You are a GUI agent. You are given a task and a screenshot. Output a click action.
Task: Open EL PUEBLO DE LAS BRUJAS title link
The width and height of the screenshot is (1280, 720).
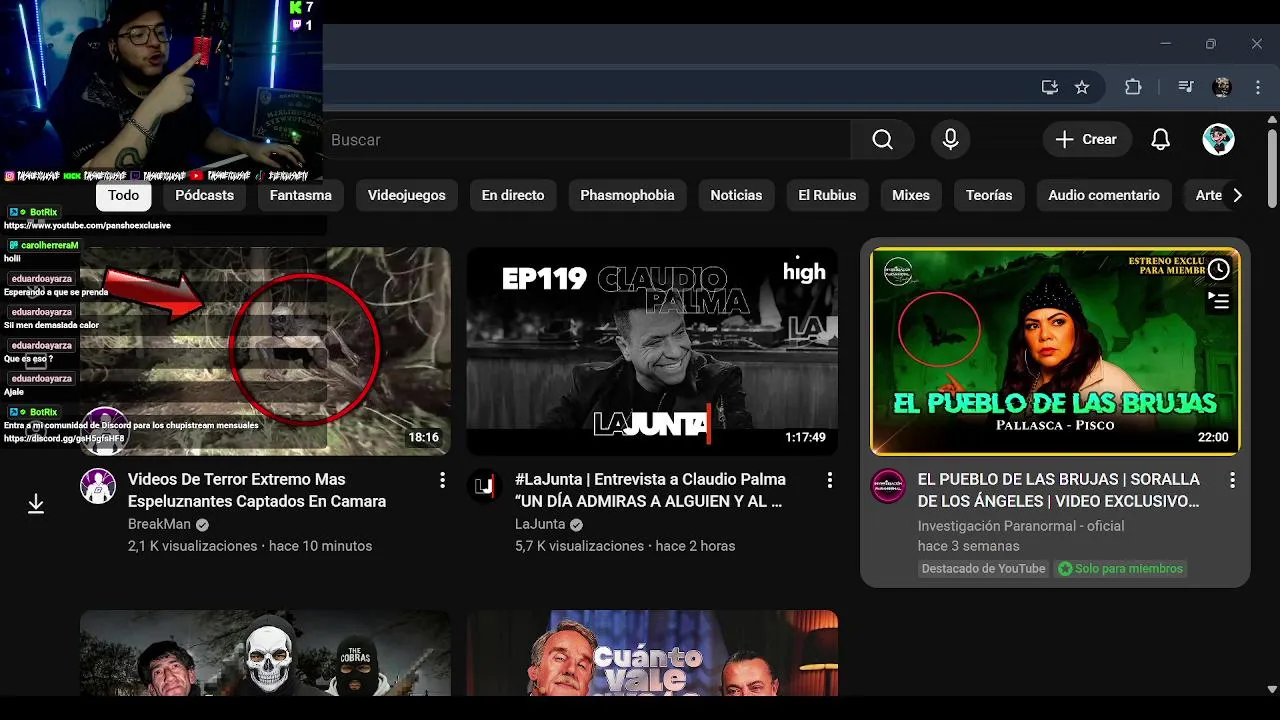(1059, 490)
